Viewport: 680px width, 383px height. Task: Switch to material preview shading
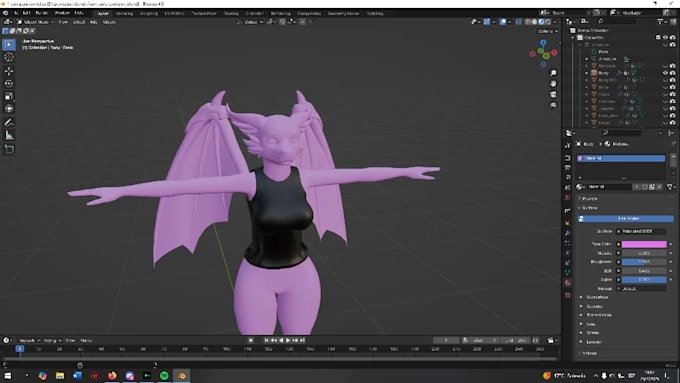(542, 22)
